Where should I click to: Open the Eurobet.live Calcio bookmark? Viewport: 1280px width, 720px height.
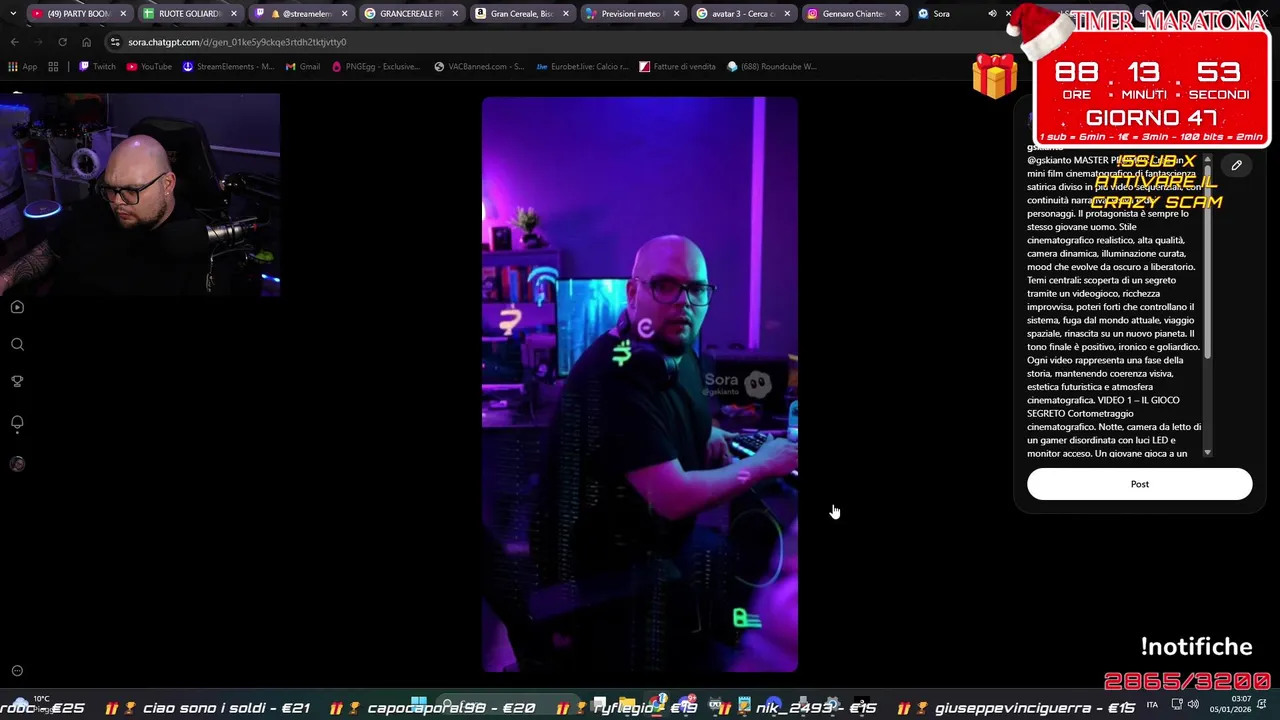tap(582, 67)
